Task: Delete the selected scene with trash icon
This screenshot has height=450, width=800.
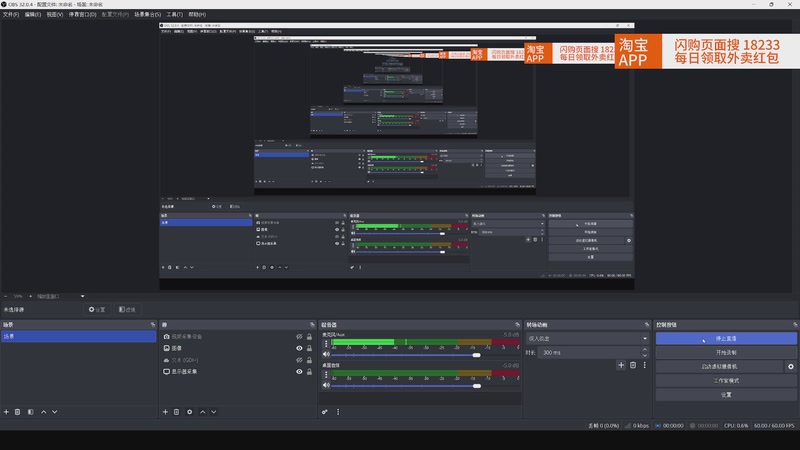Action: click(17, 412)
